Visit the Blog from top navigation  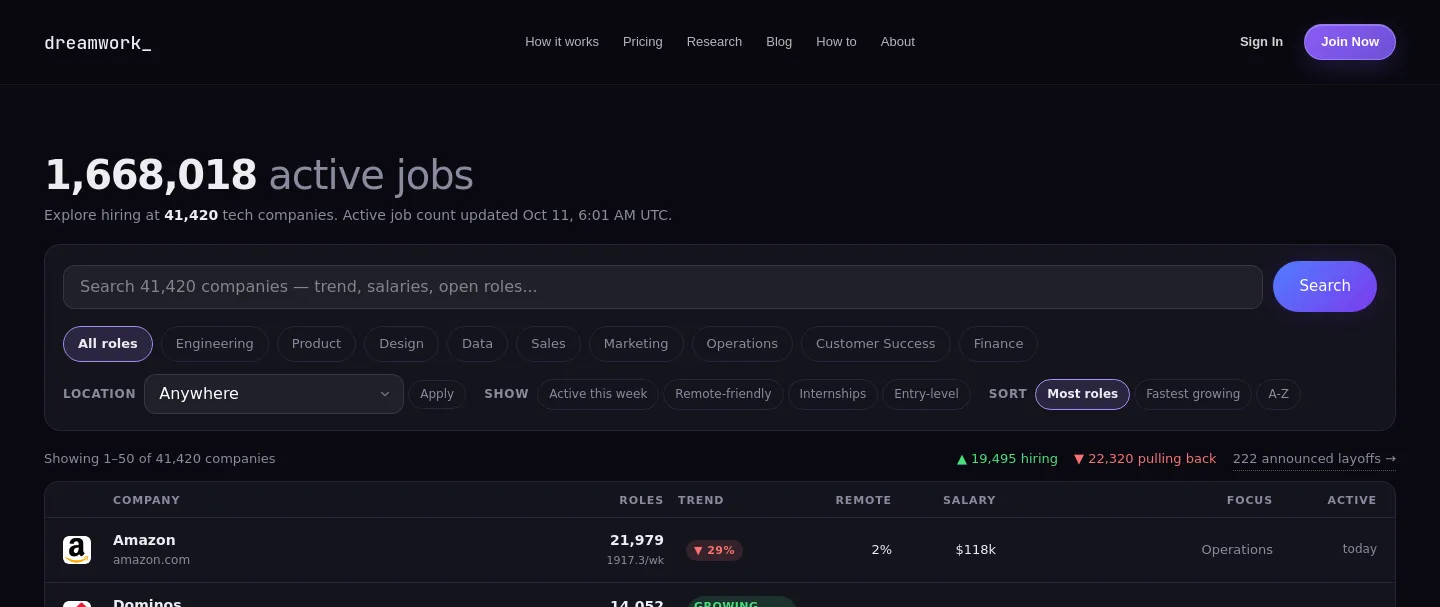click(779, 42)
